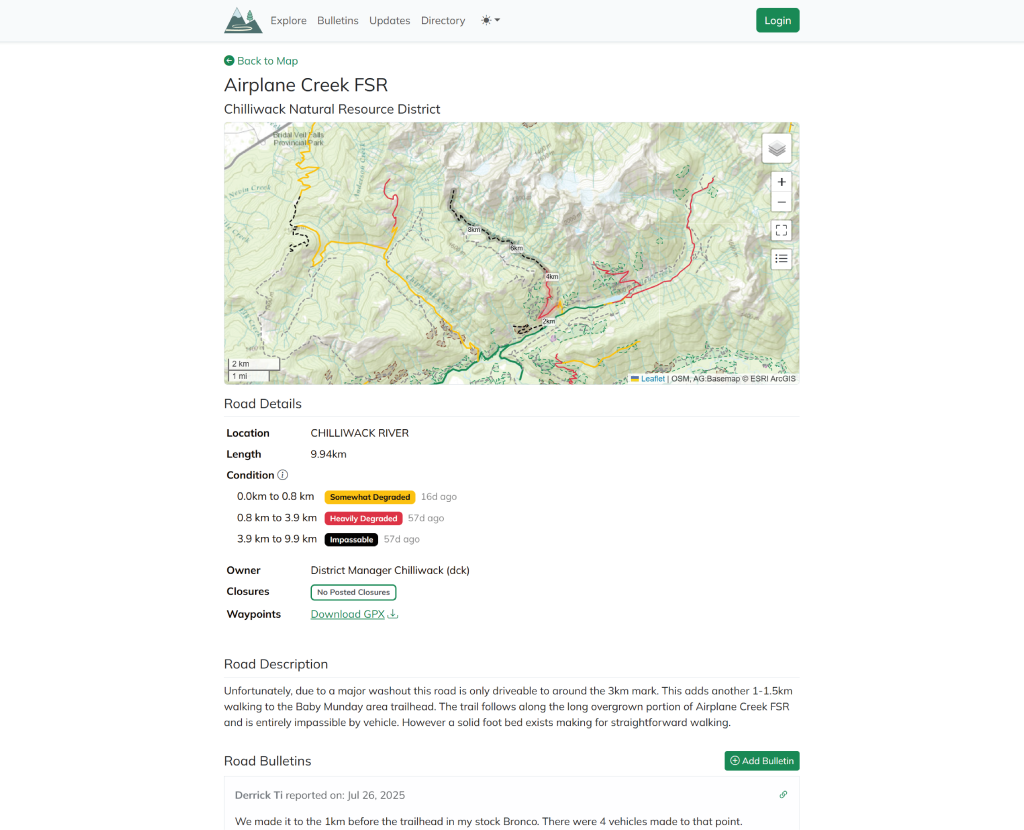Go to the Bulletins page
This screenshot has width=1024, height=830.
pyautogui.click(x=338, y=20)
